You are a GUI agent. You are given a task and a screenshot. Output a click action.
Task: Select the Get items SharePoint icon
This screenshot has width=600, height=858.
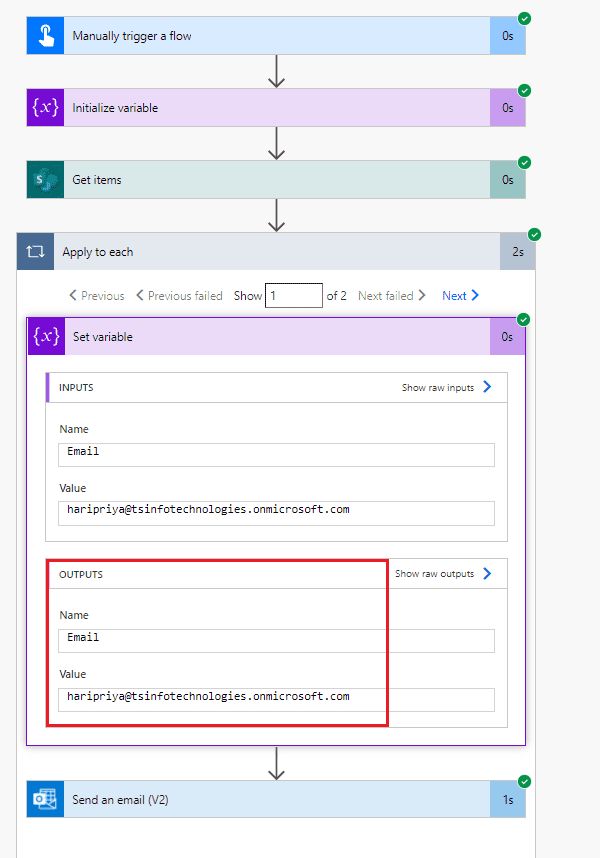click(44, 179)
